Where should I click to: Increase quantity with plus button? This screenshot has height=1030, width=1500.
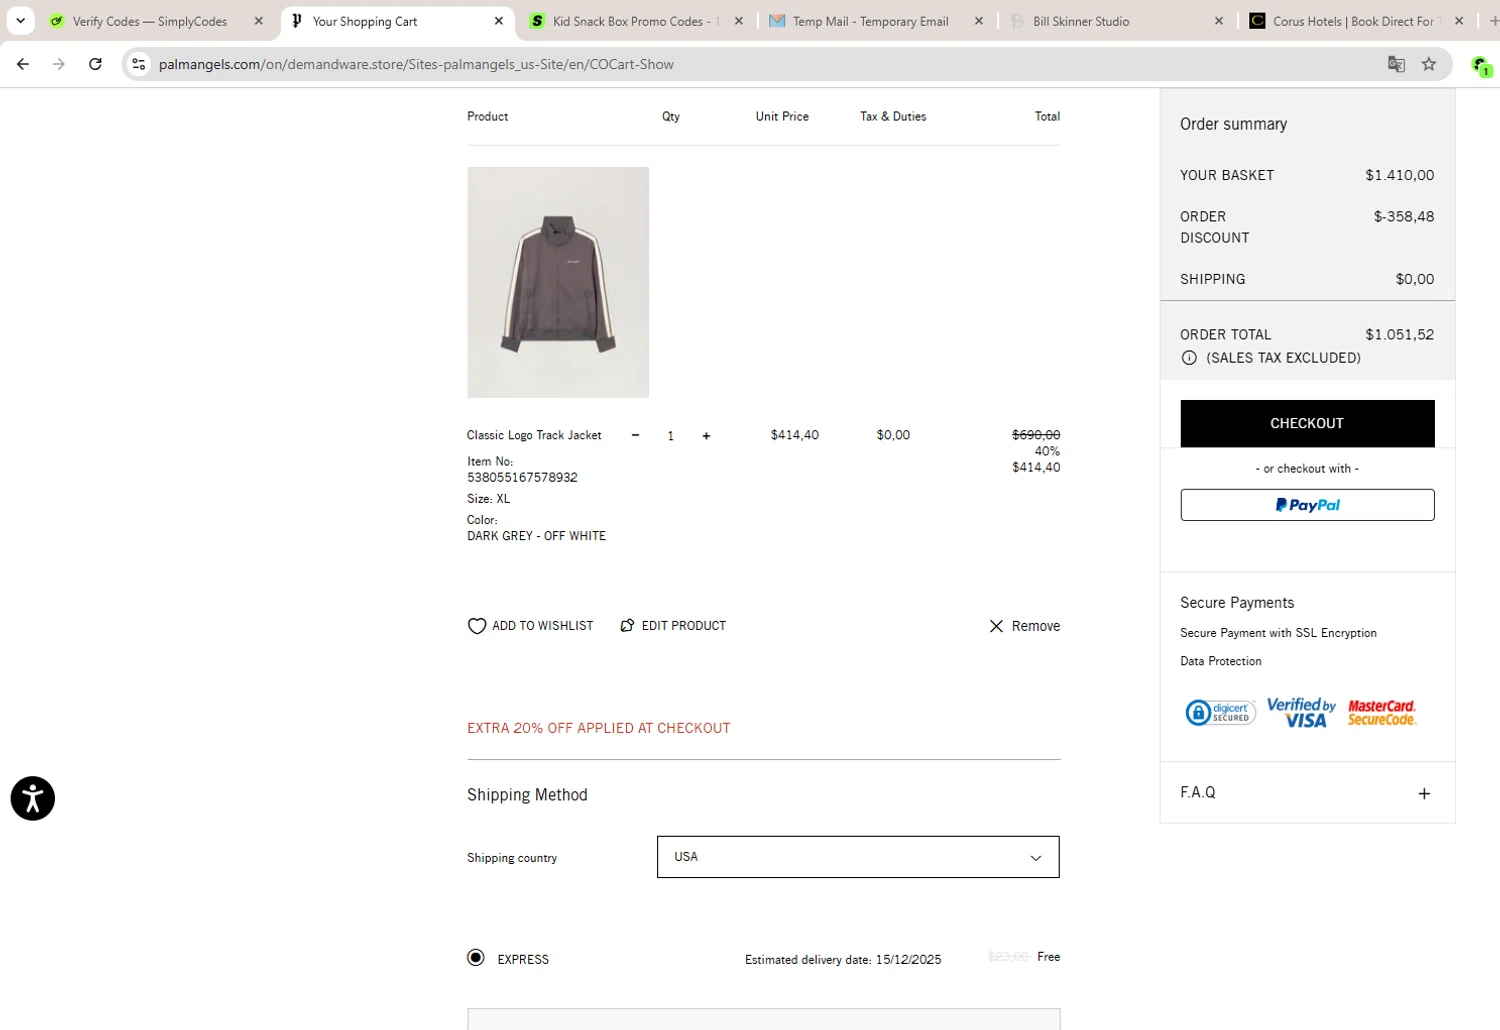[706, 435]
